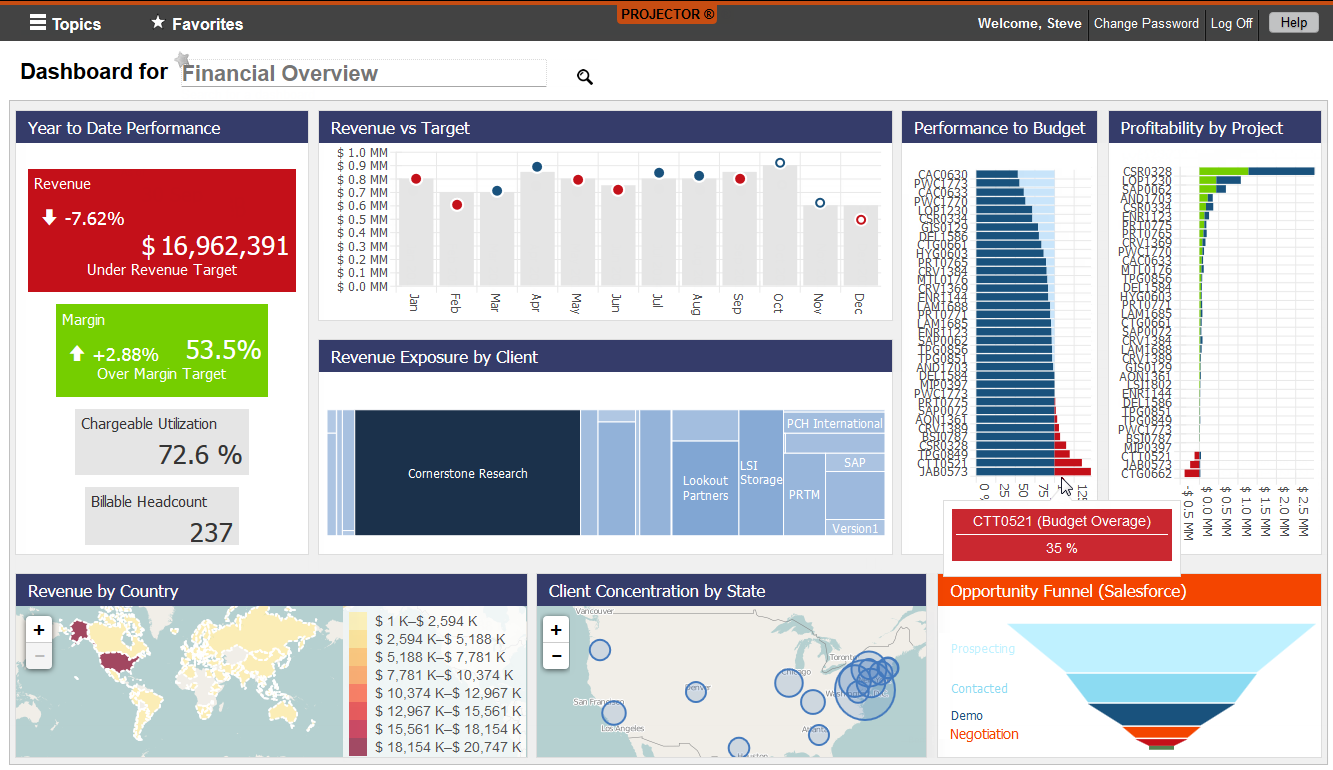This screenshot has width=1333, height=770.
Task: Select the Lookout Partners treemap block
Action: tap(705, 488)
